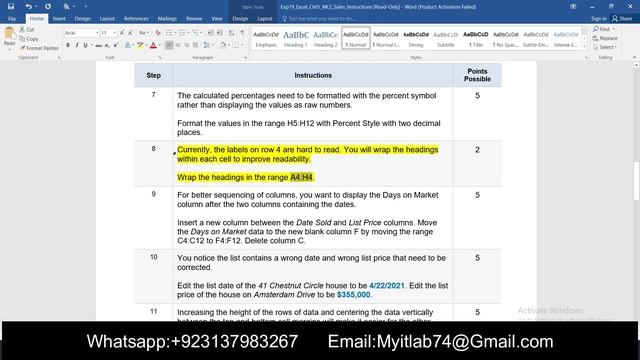Click the Increase Indent icon

click(220, 33)
